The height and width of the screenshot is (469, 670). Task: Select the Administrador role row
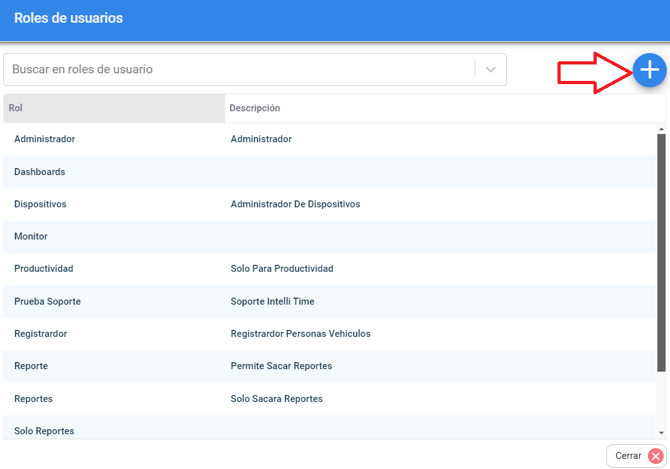[x=45, y=139]
